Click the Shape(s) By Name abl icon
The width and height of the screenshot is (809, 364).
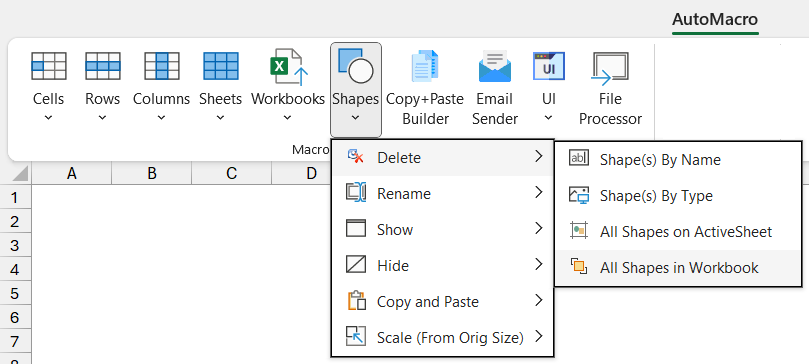tap(578, 158)
